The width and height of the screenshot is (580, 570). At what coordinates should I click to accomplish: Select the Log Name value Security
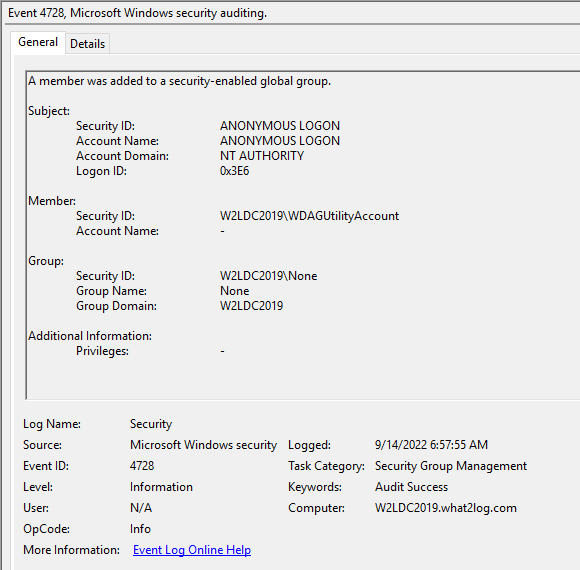pyautogui.click(x=151, y=424)
